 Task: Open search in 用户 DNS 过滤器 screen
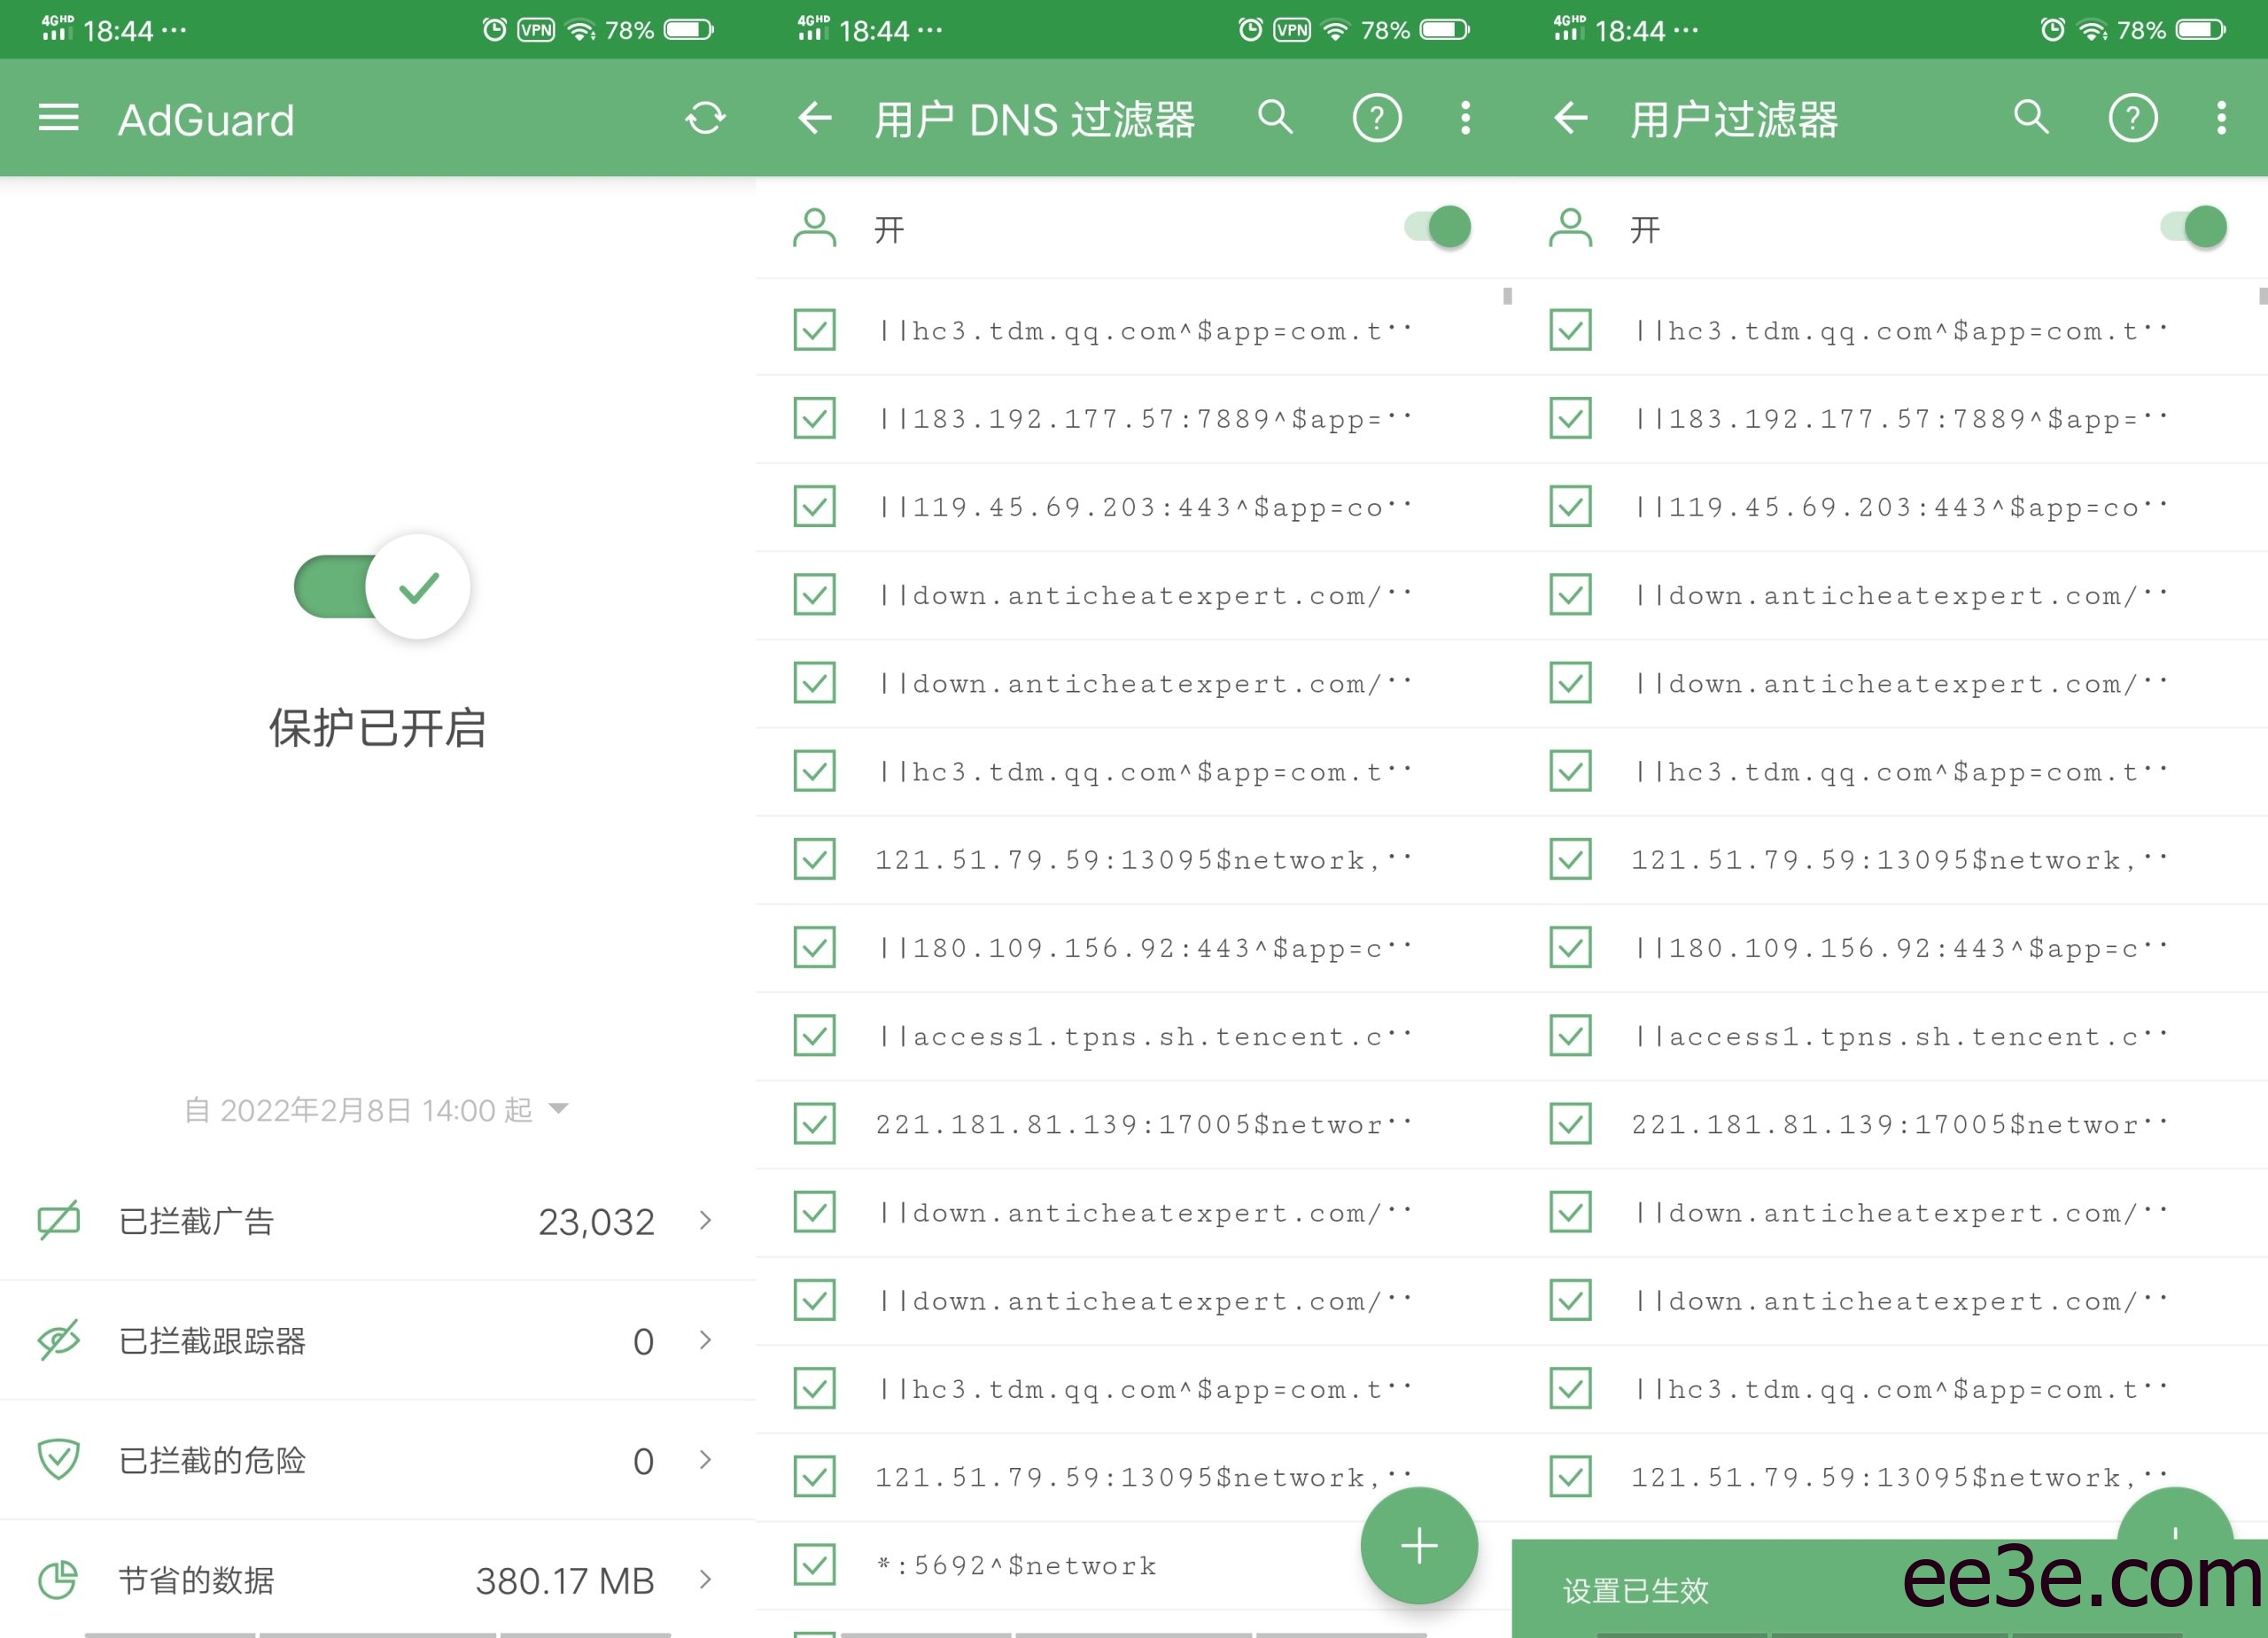[1275, 118]
